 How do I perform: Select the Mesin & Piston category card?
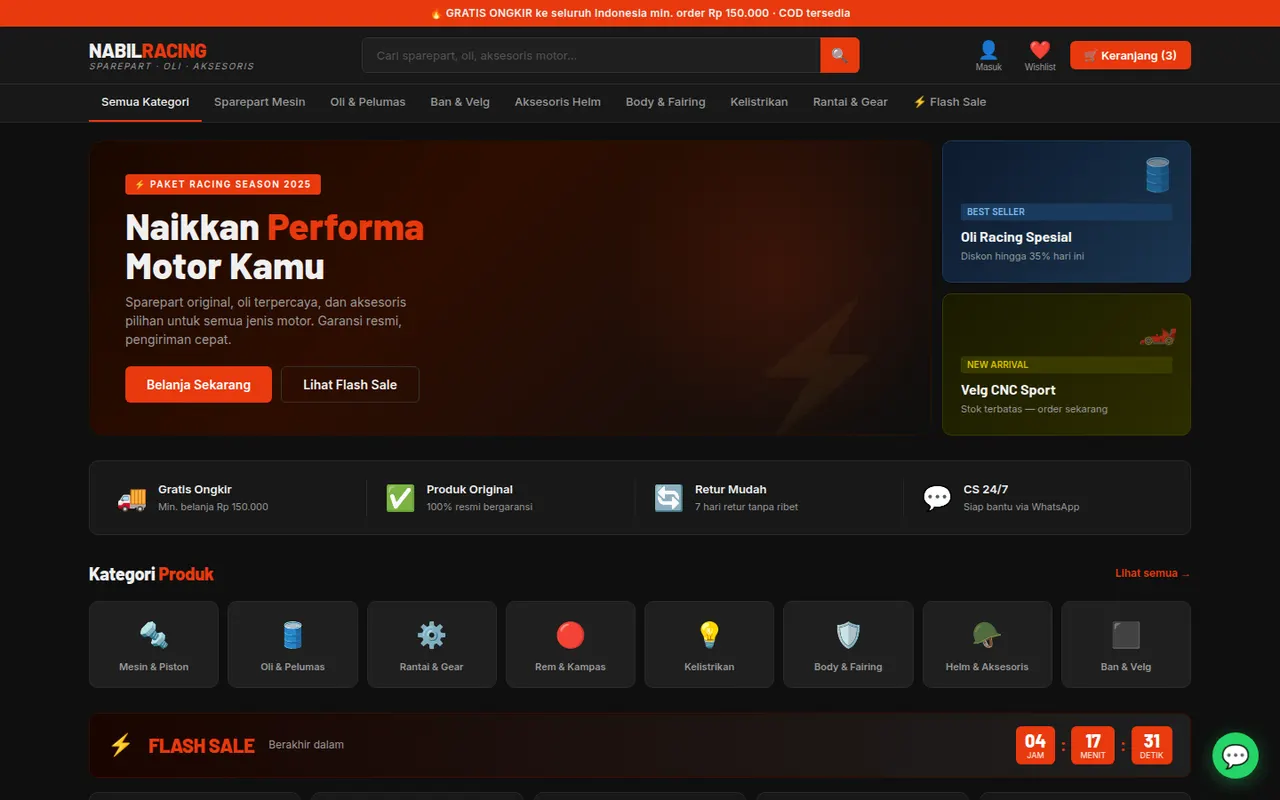pyautogui.click(x=154, y=644)
